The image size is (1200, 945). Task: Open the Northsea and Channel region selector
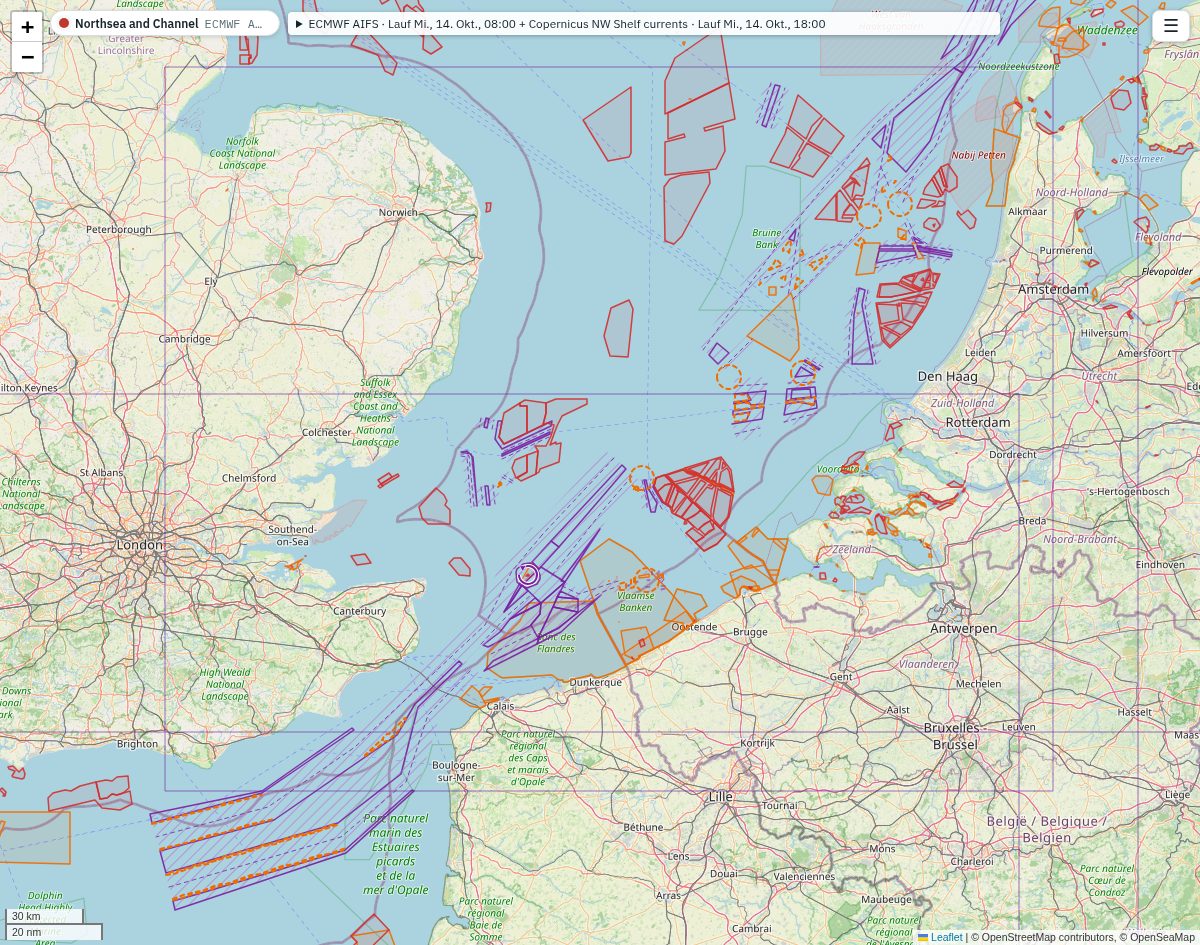pyautogui.click(x=165, y=23)
